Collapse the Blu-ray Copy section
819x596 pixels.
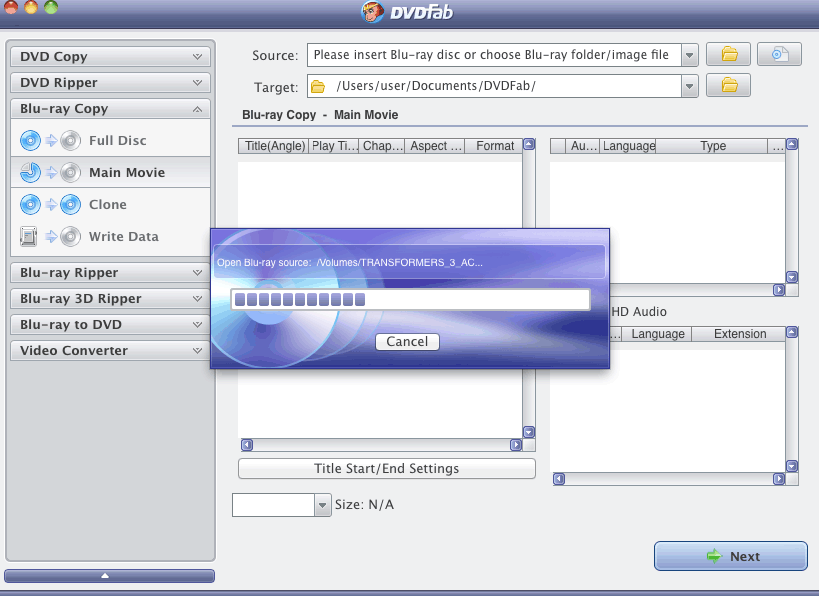click(110, 109)
